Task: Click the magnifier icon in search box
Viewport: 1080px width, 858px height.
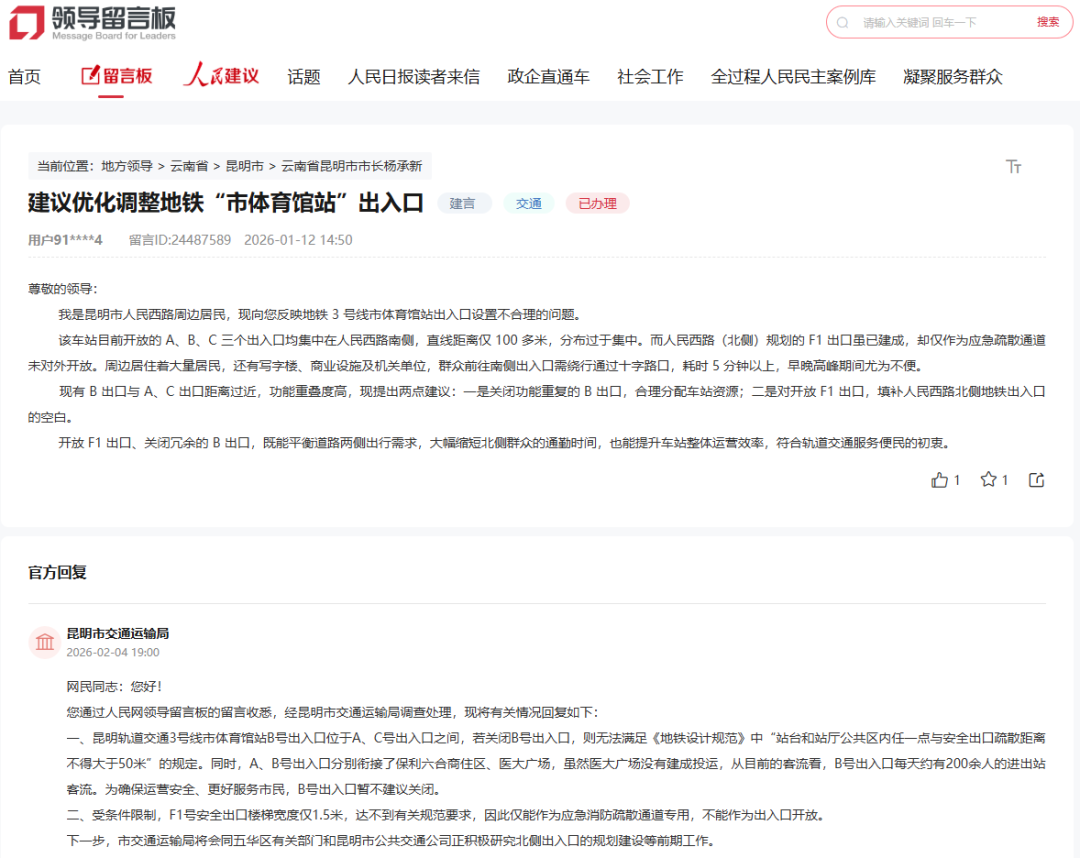Action: (x=843, y=22)
